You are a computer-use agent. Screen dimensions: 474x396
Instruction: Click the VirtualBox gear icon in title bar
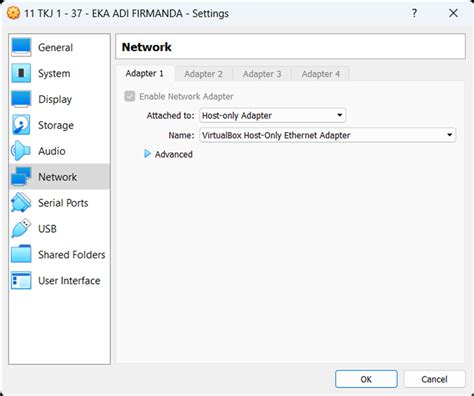click(13, 13)
